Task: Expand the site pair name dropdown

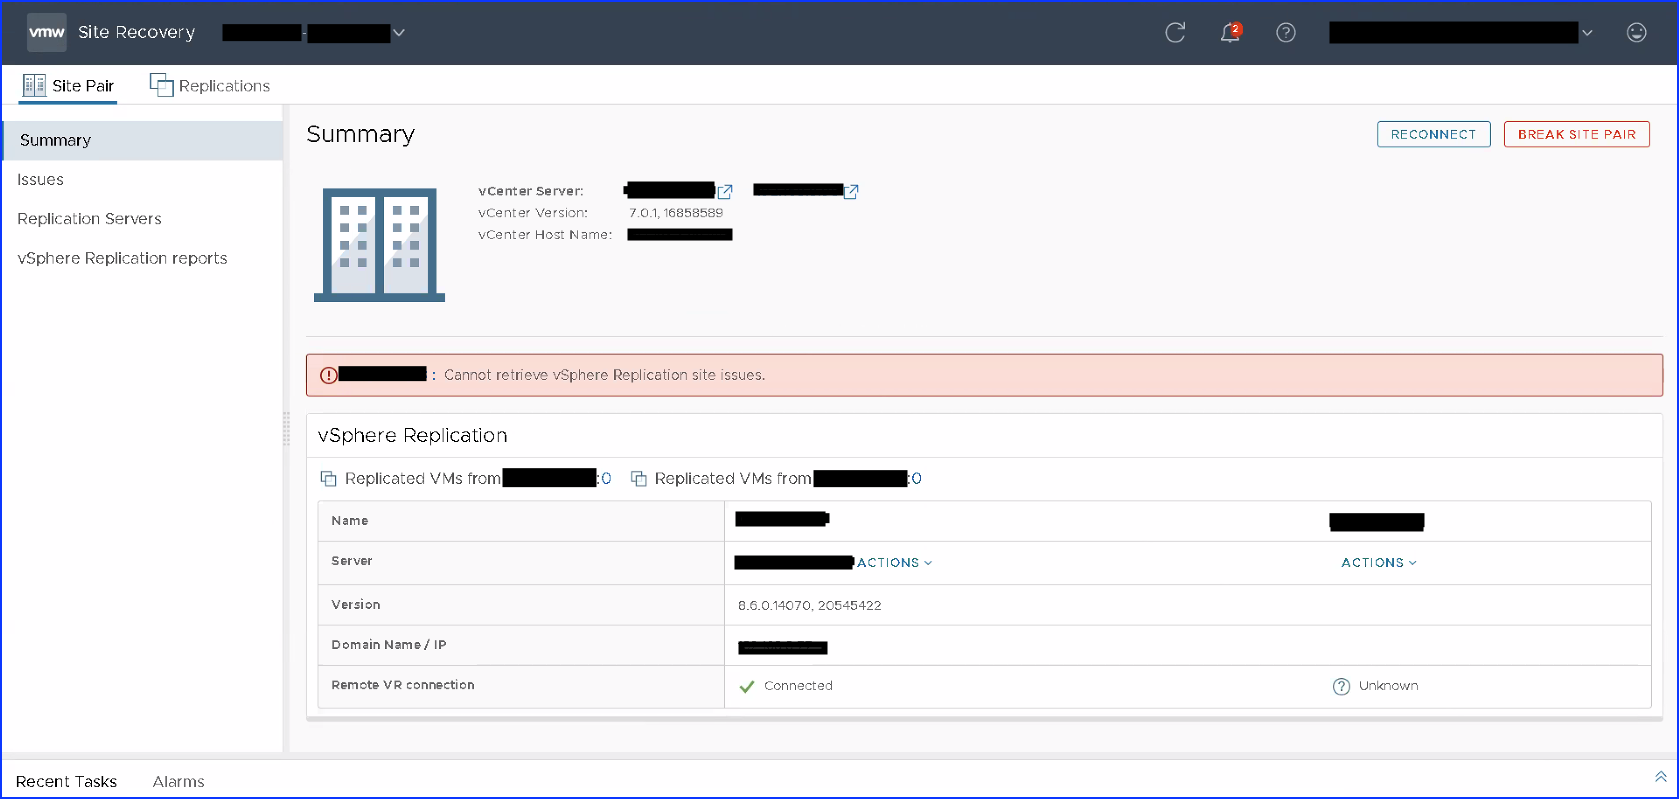Action: (399, 33)
